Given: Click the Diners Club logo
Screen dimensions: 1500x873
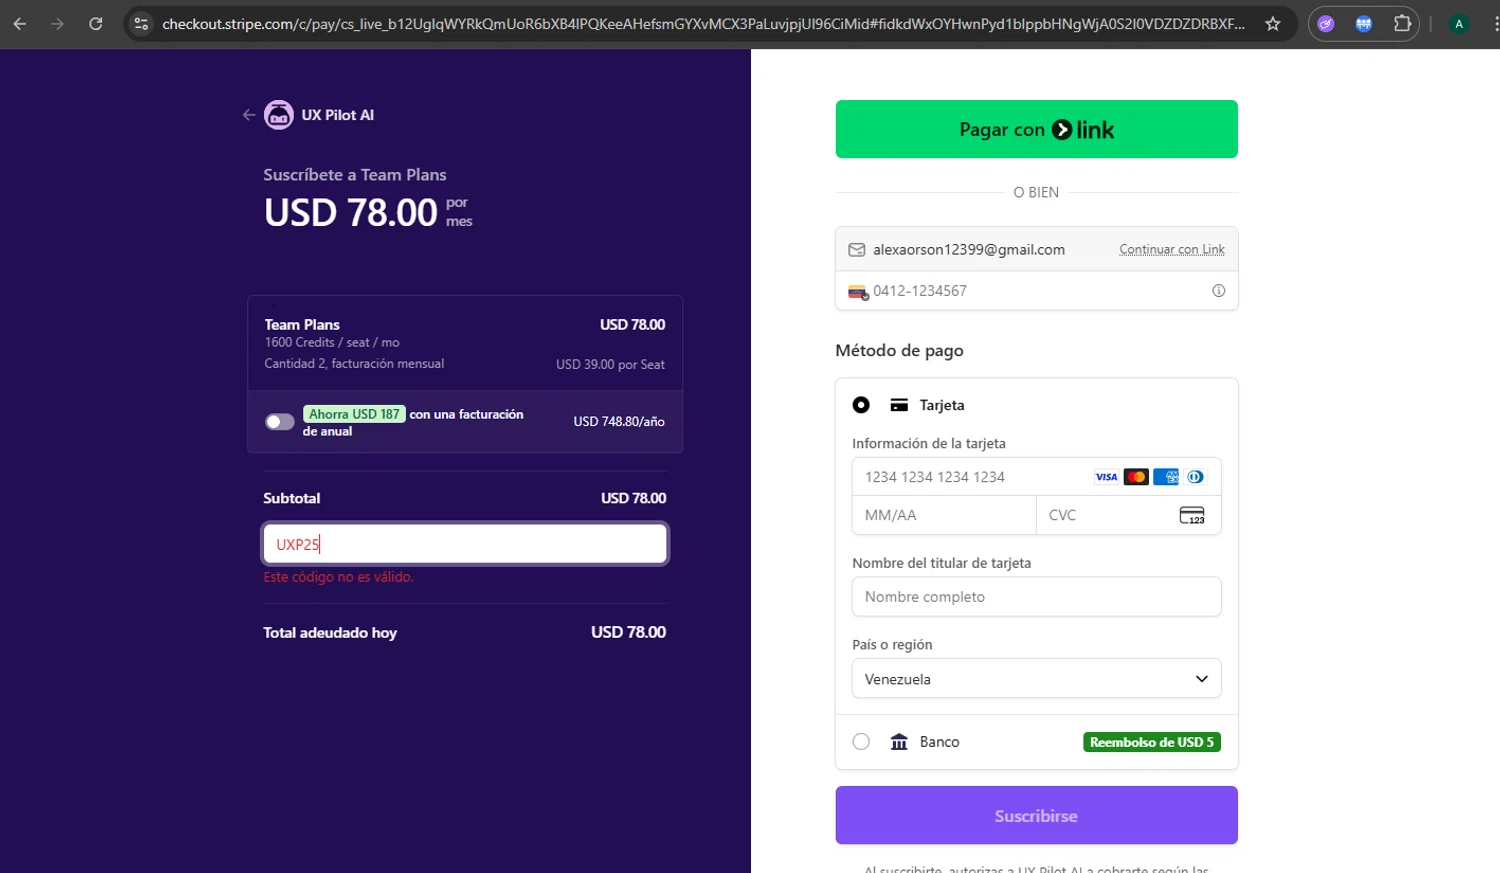Looking at the screenshot, I should pyautogui.click(x=1195, y=477).
